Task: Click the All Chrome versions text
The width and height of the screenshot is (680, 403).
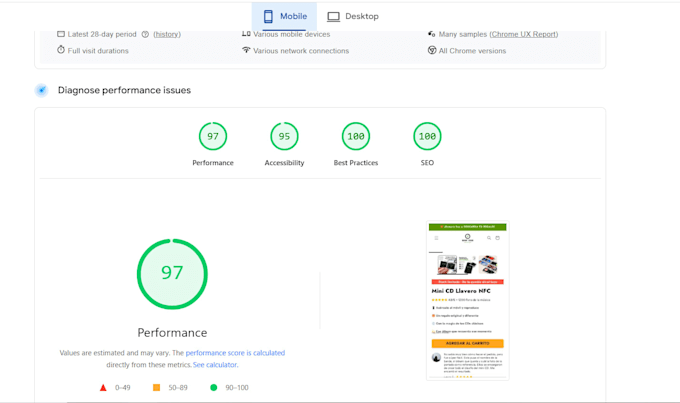Action: 472,51
